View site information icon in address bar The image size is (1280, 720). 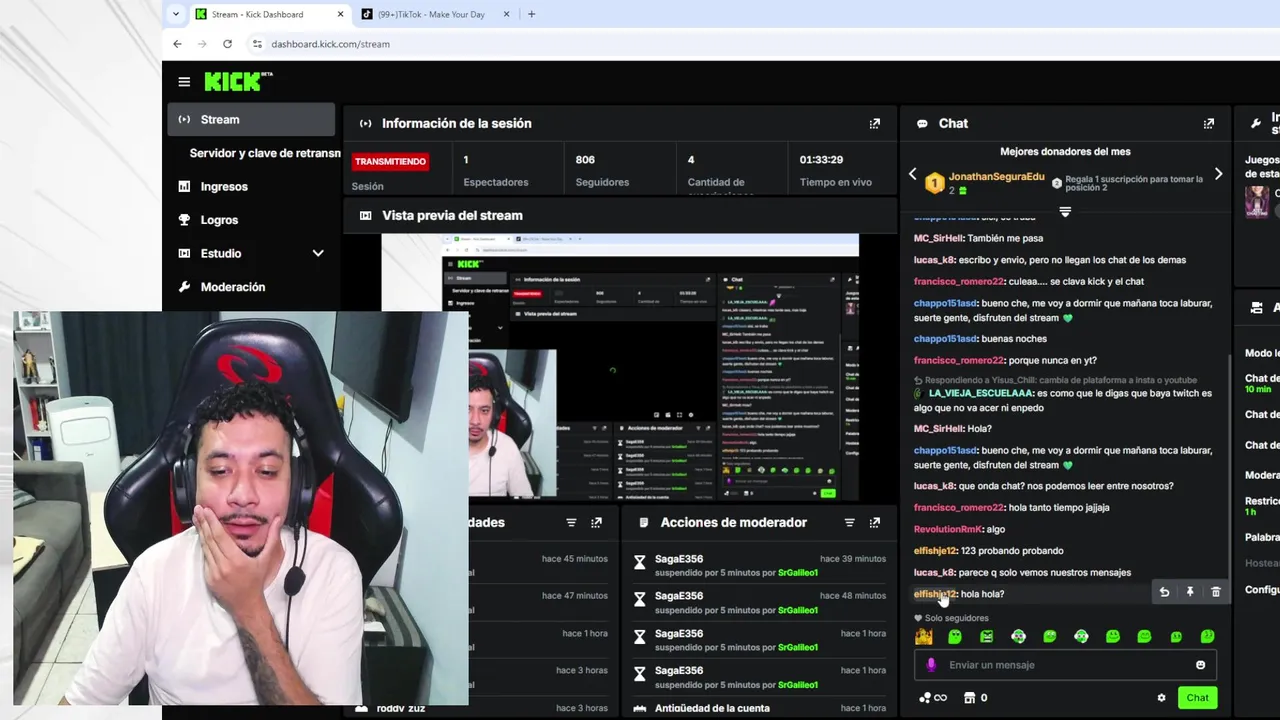[x=257, y=44]
